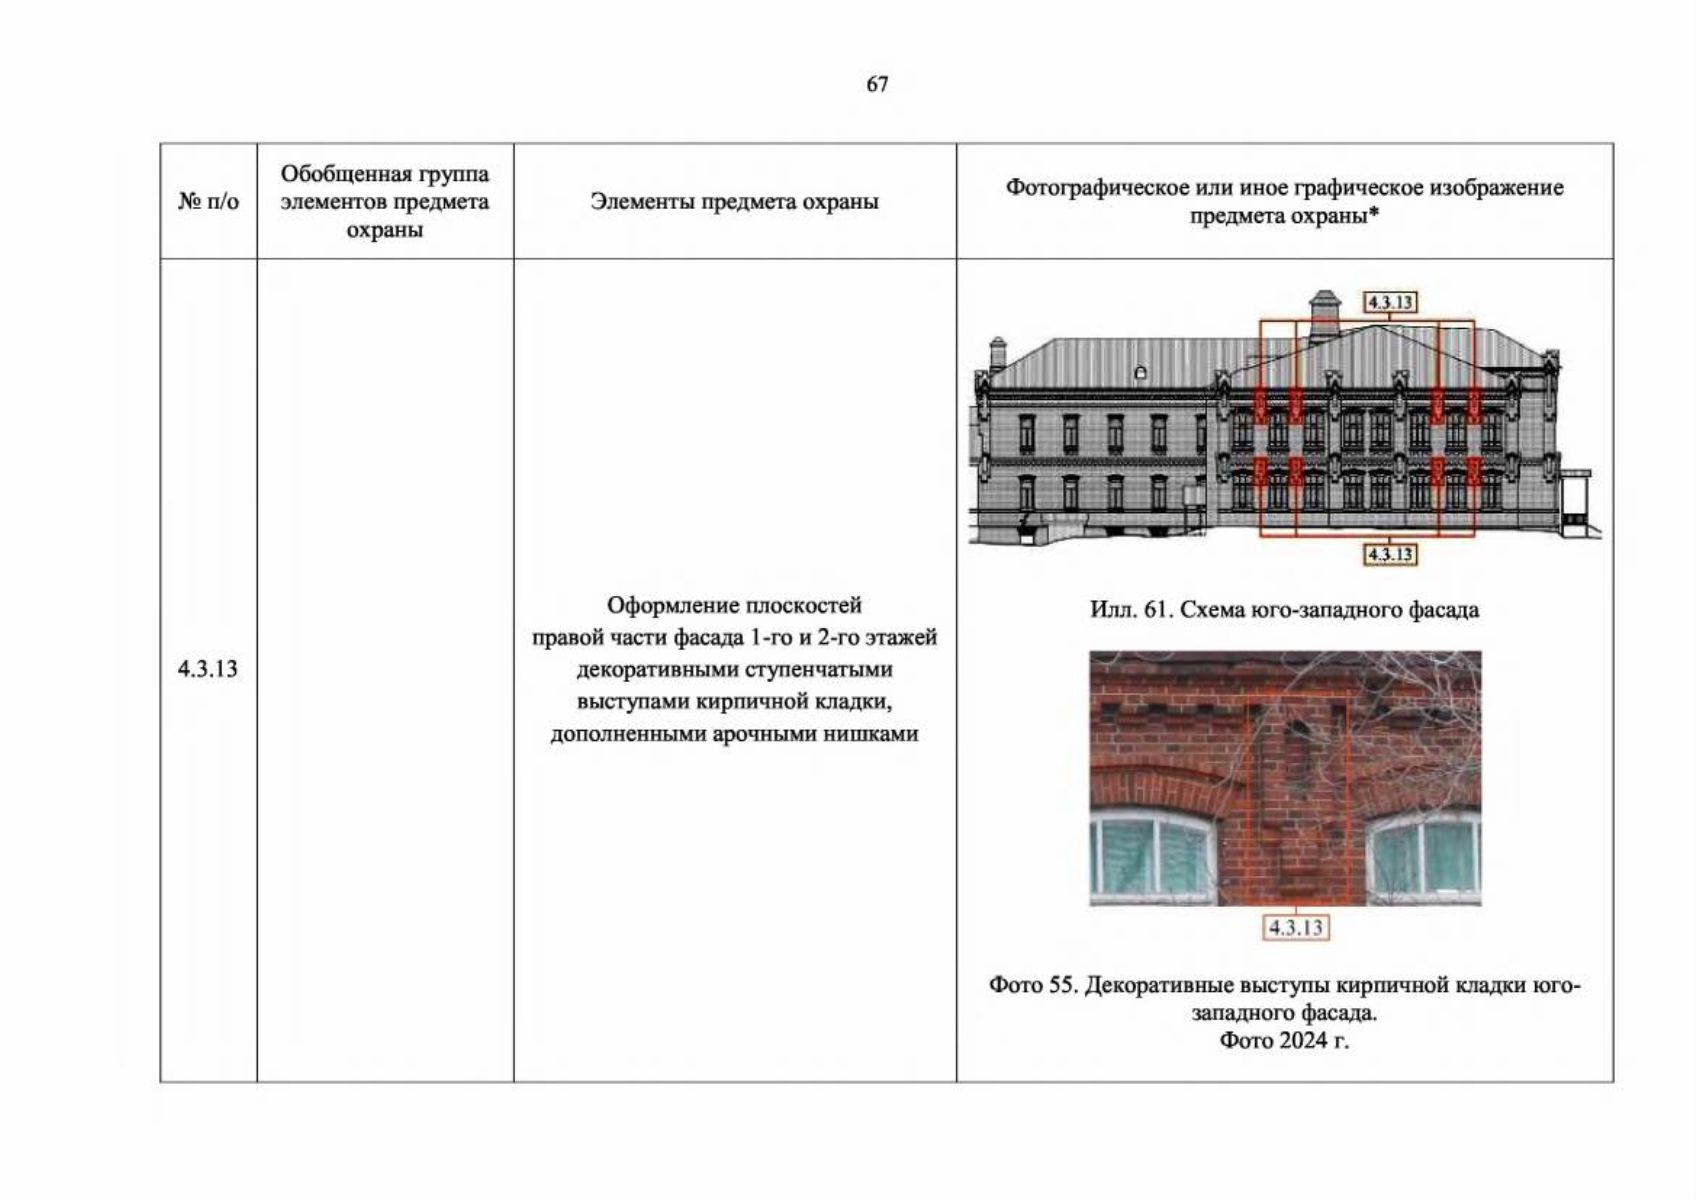Open the brick masonry photo

(1285, 778)
